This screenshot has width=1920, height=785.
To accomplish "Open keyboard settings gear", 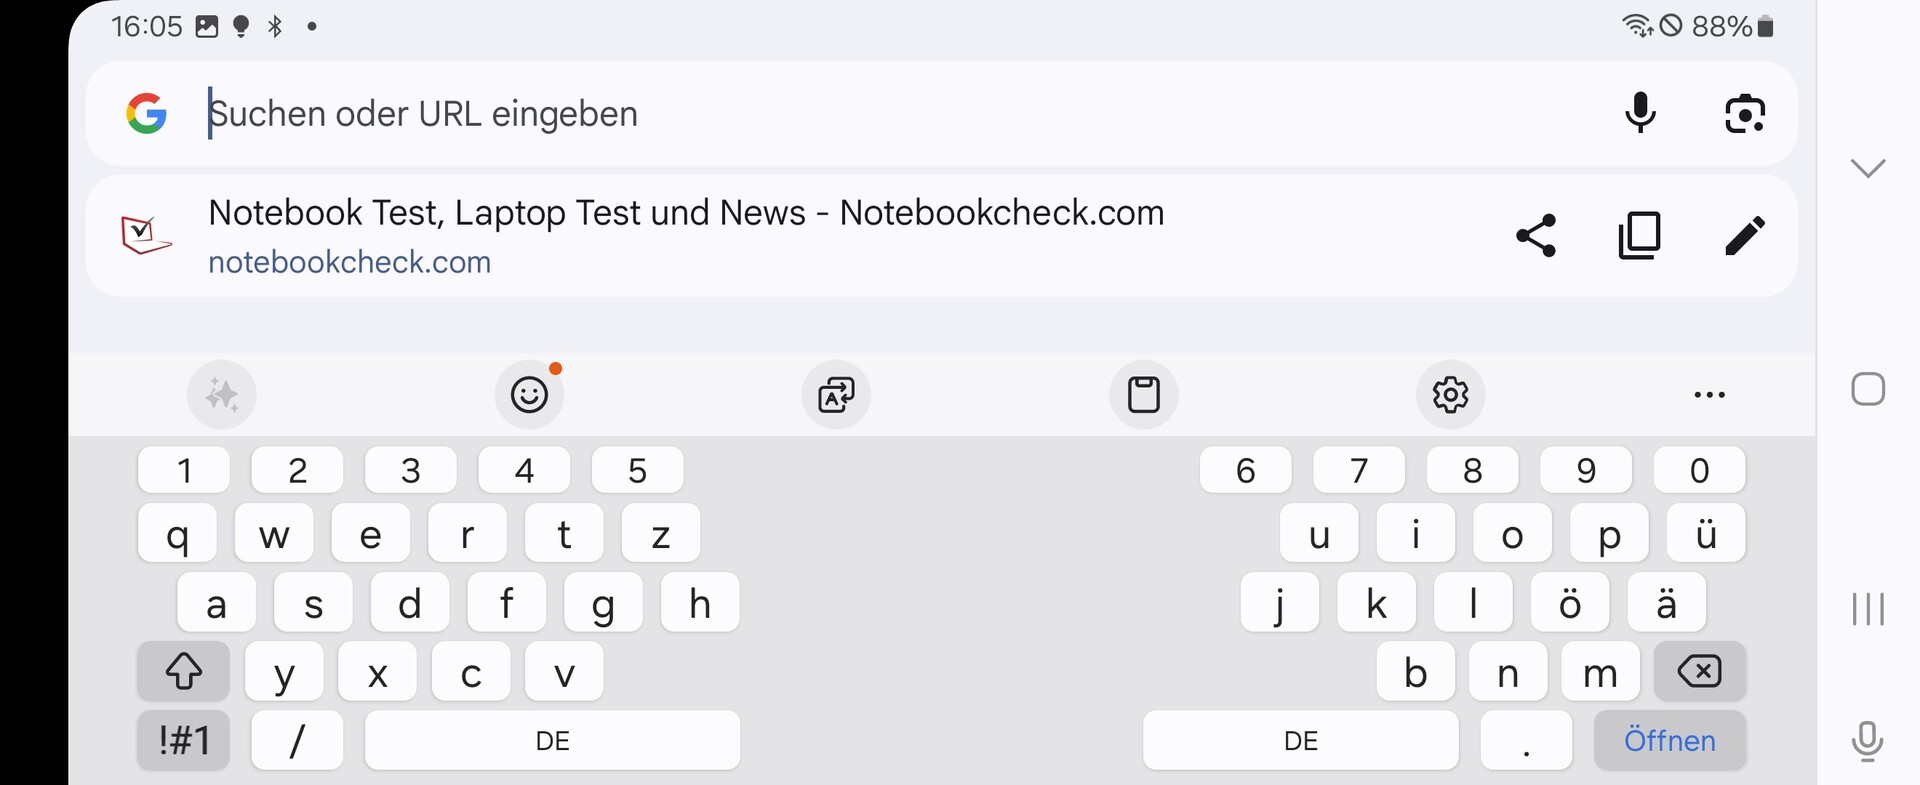I will [1450, 395].
